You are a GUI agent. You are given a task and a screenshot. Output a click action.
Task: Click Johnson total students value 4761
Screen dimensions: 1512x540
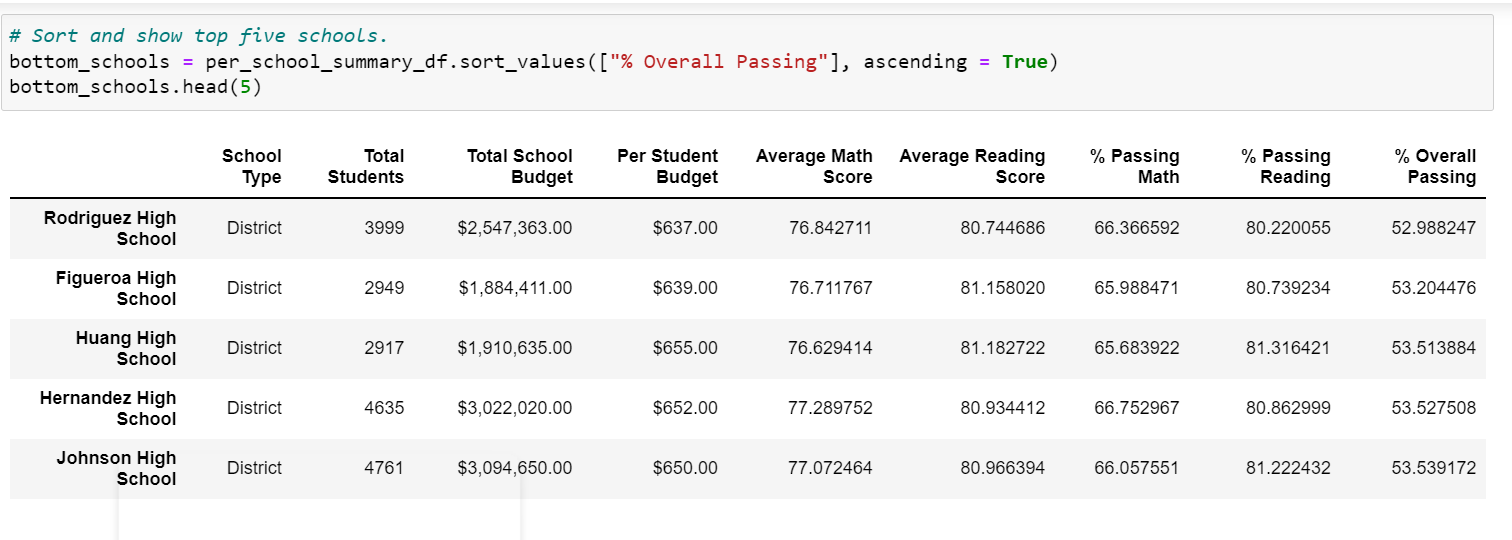(x=385, y=468)
